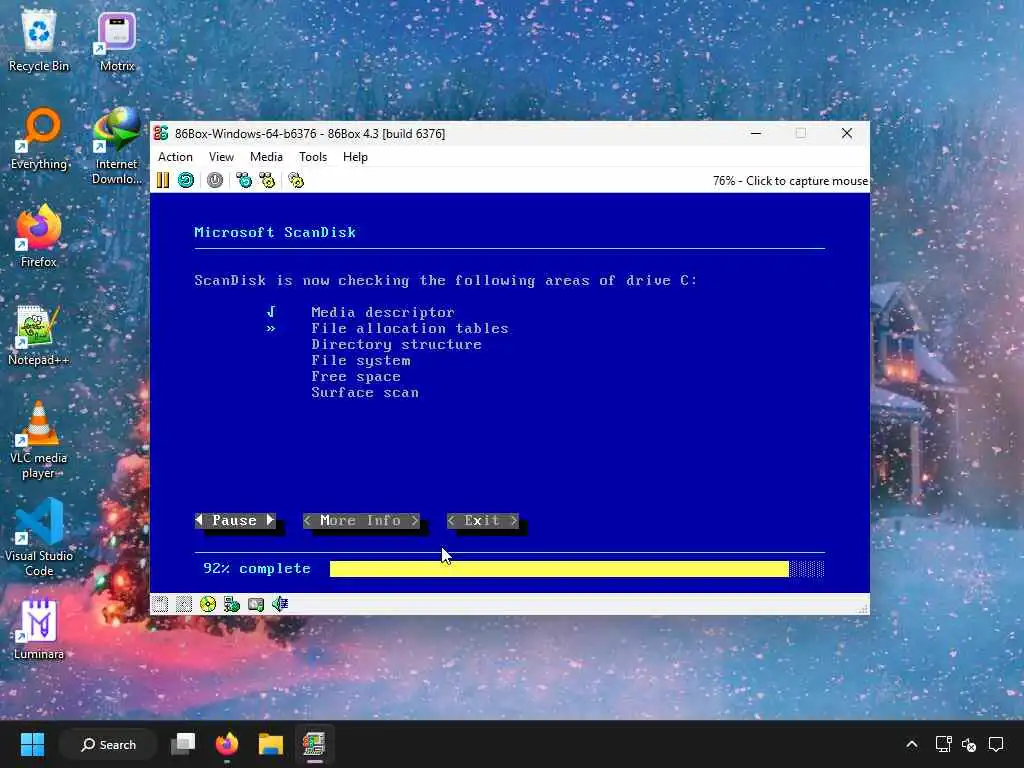The image size is (1024, 768).
Task: Click 'Surface scan' line
Action: pyautogui.click(x=365, y=392)
